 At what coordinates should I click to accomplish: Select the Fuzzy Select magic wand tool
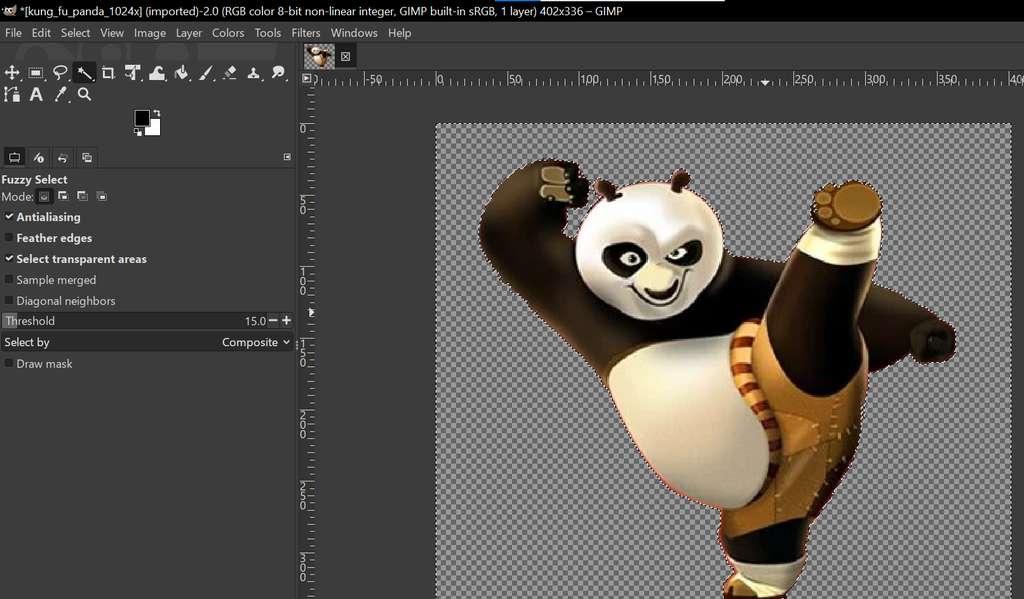point(84,73)
